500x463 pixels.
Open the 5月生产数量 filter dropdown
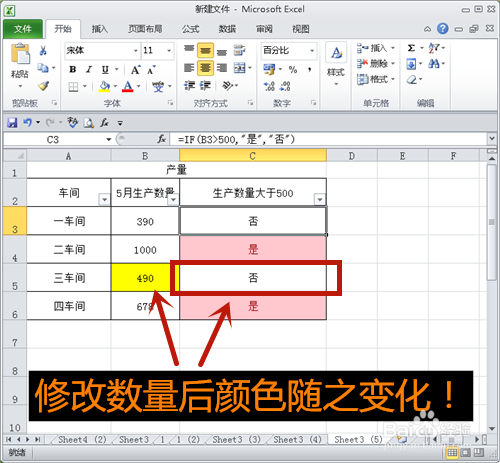click(174, 200)
